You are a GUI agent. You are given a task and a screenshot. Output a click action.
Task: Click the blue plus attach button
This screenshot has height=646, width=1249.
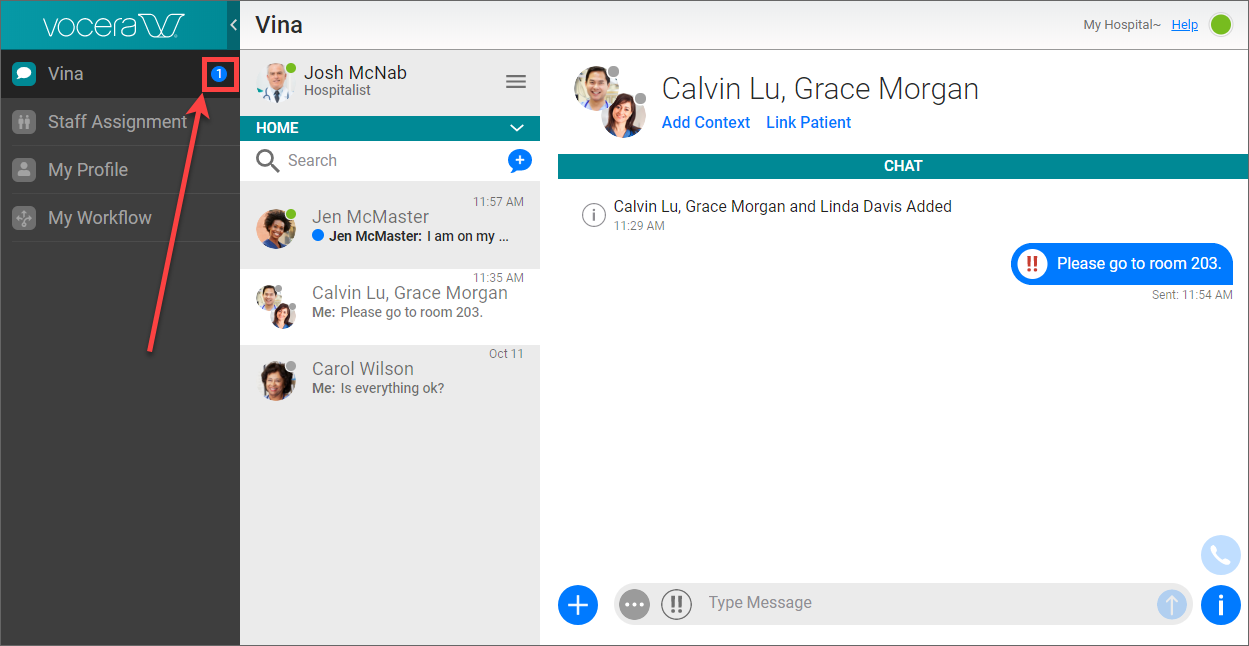[x=578, y=604]
